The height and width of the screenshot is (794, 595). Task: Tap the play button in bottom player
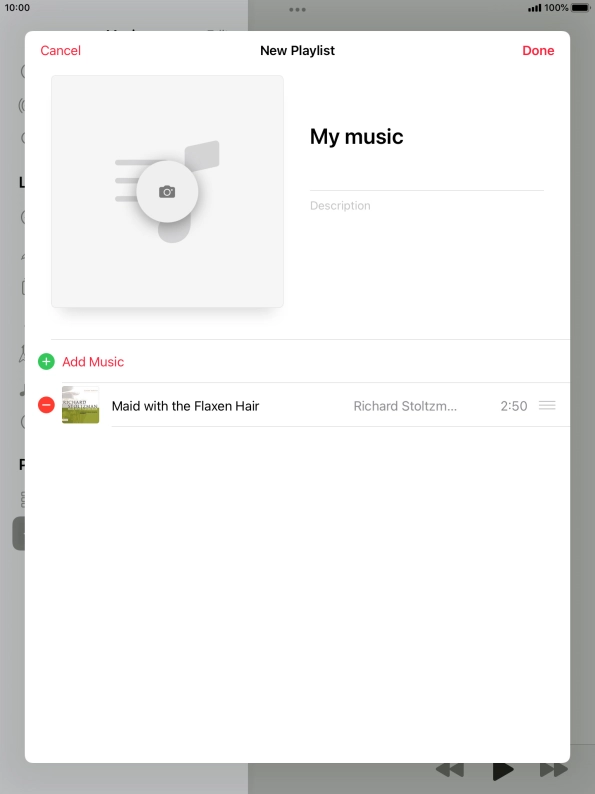(x=503, y=771)
